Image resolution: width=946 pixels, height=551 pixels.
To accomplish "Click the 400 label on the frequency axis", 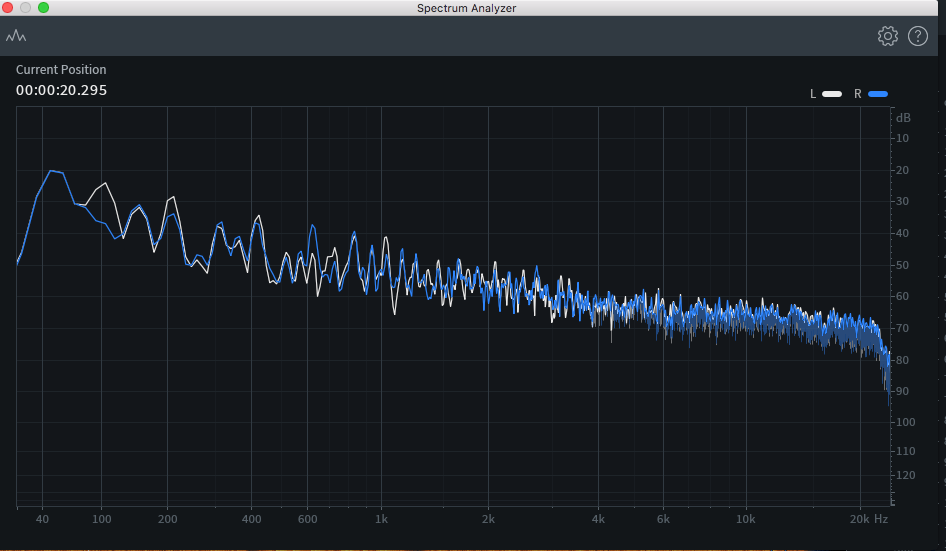I will 252,519.
